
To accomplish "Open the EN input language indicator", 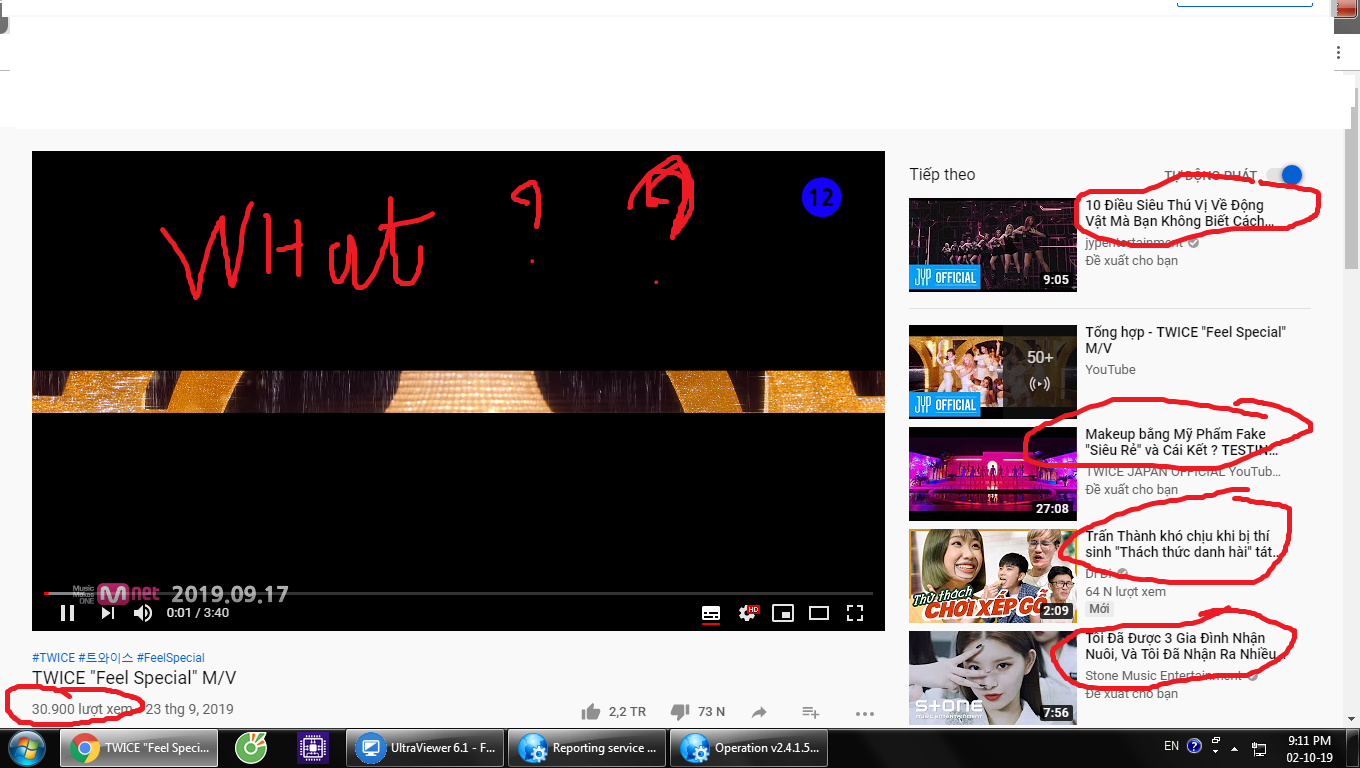I will [1172, 746].
